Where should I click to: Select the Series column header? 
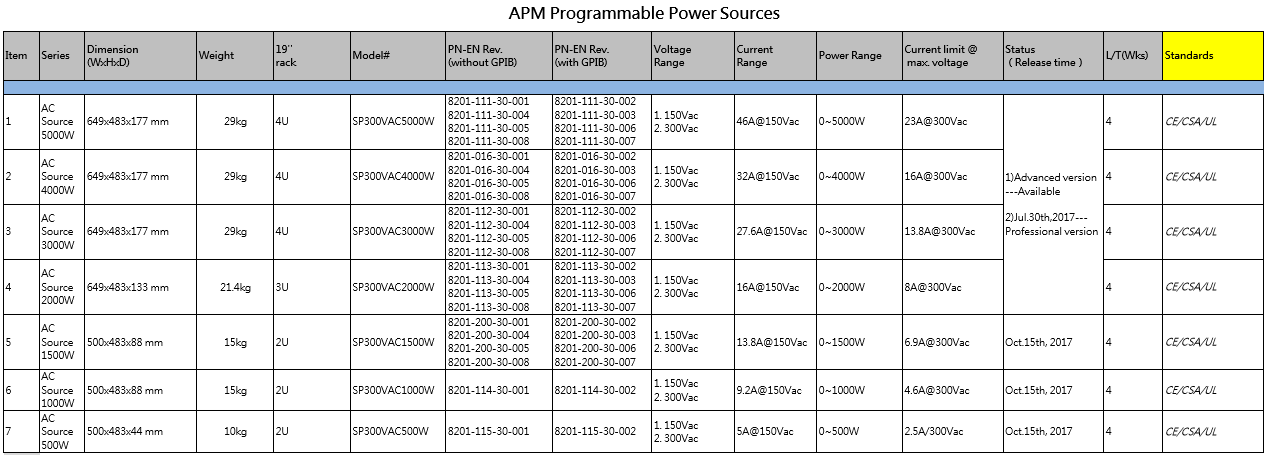click(61, 56)
